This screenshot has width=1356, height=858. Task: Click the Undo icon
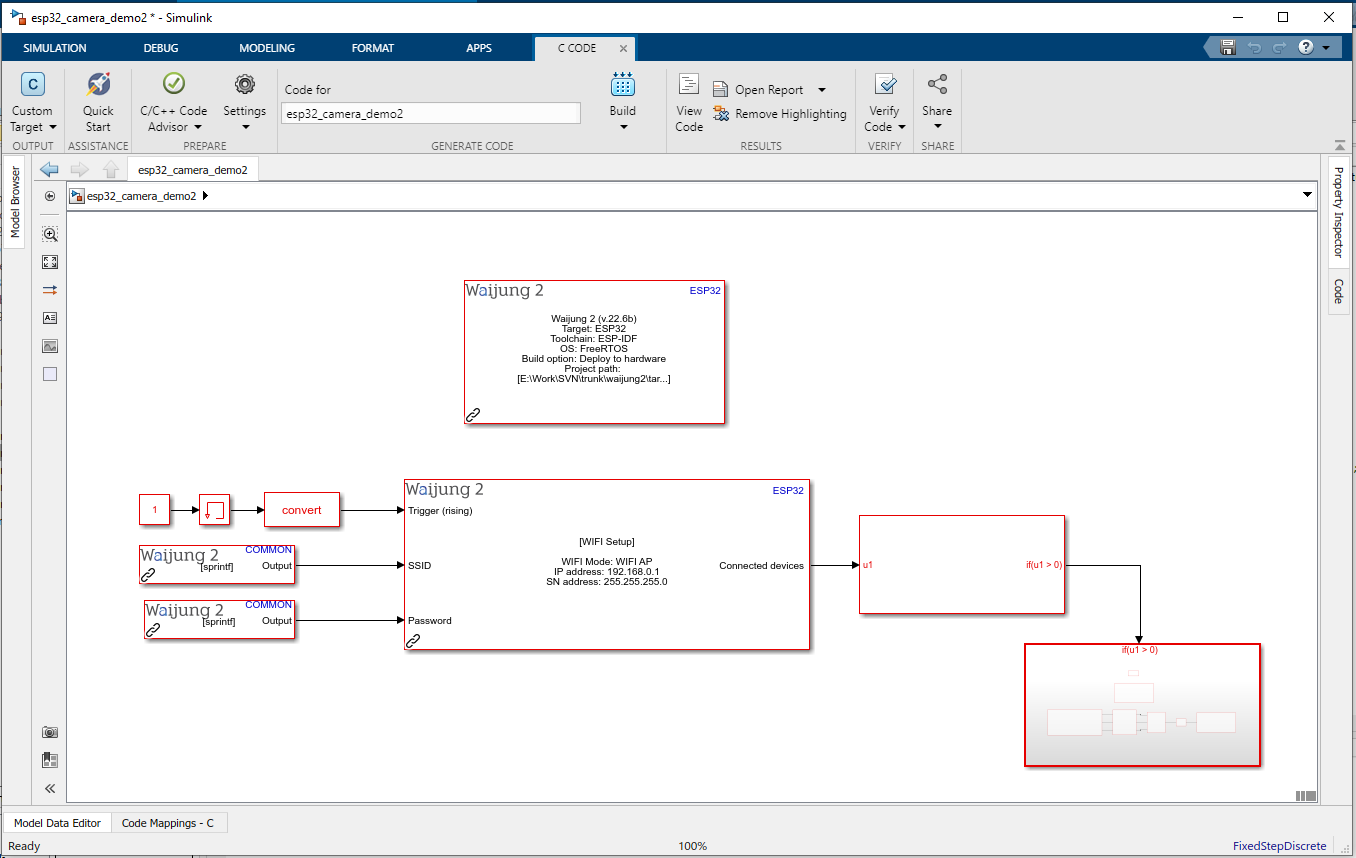point(1254,47)
